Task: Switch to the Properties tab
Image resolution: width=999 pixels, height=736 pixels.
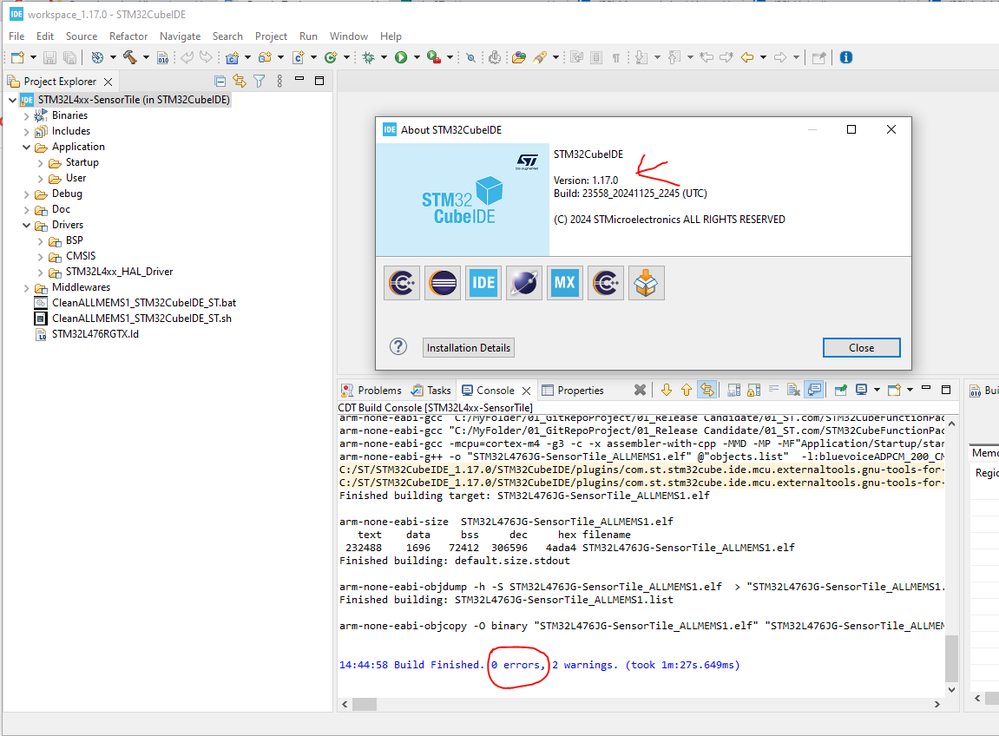Action: click(573, 390)
